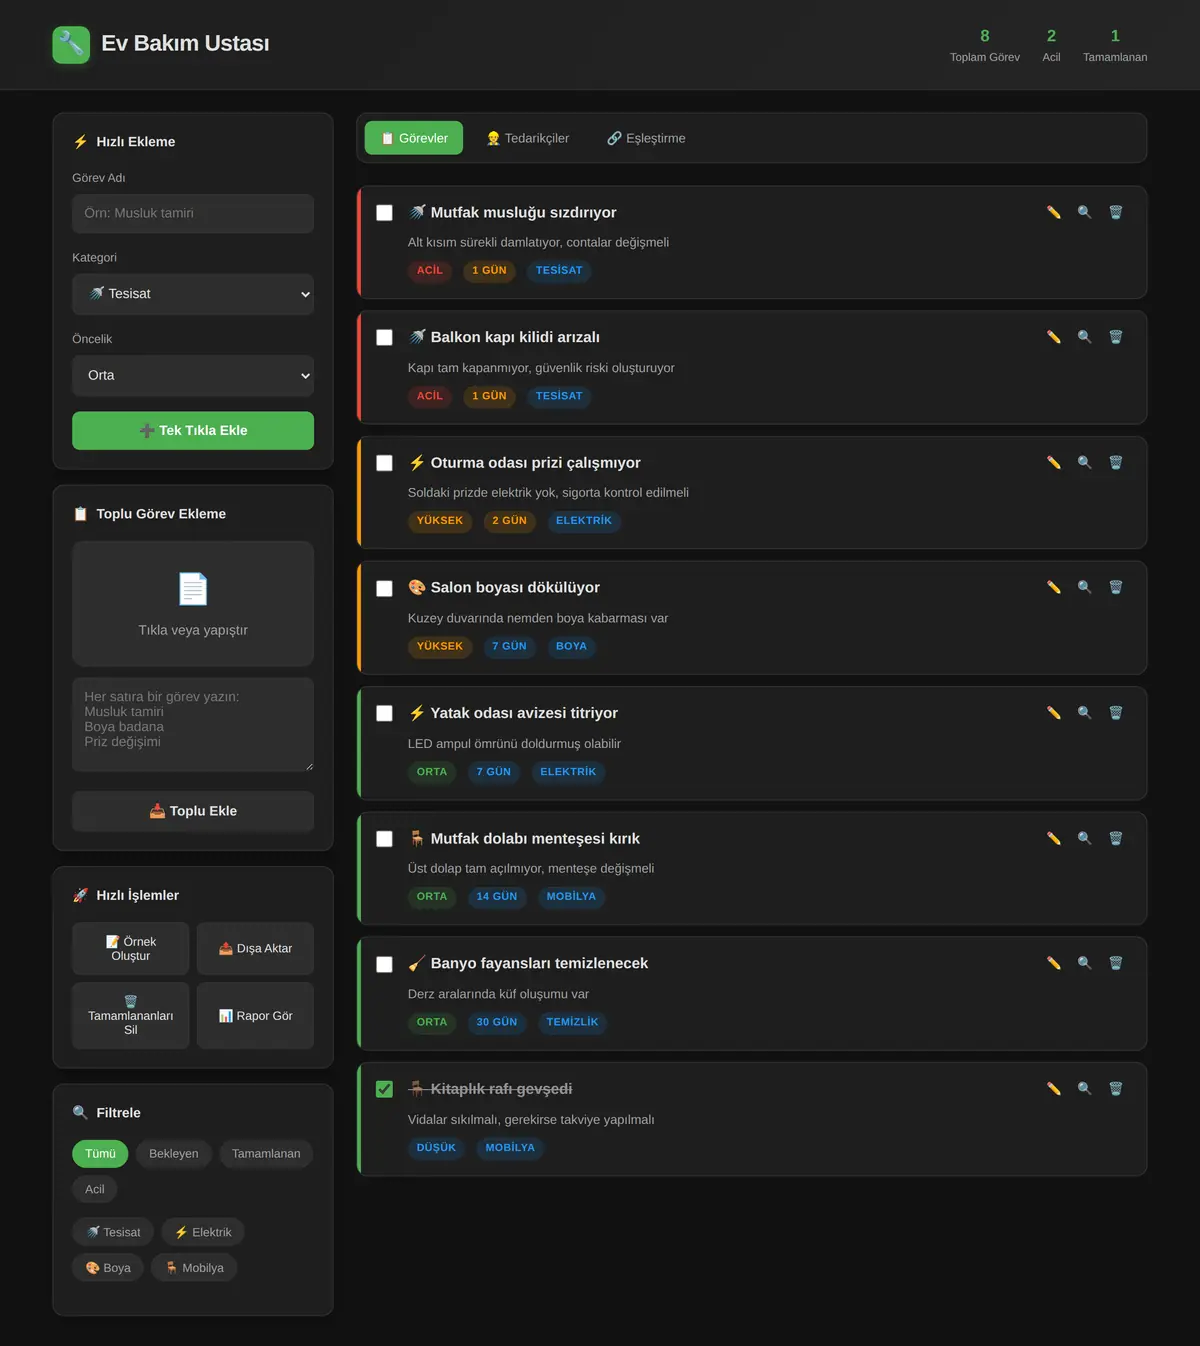Uncheck the completed Kitaplık rafı gevşedi task
Viewport: 1200px width, 1346px height.
tap(384, 1089)
